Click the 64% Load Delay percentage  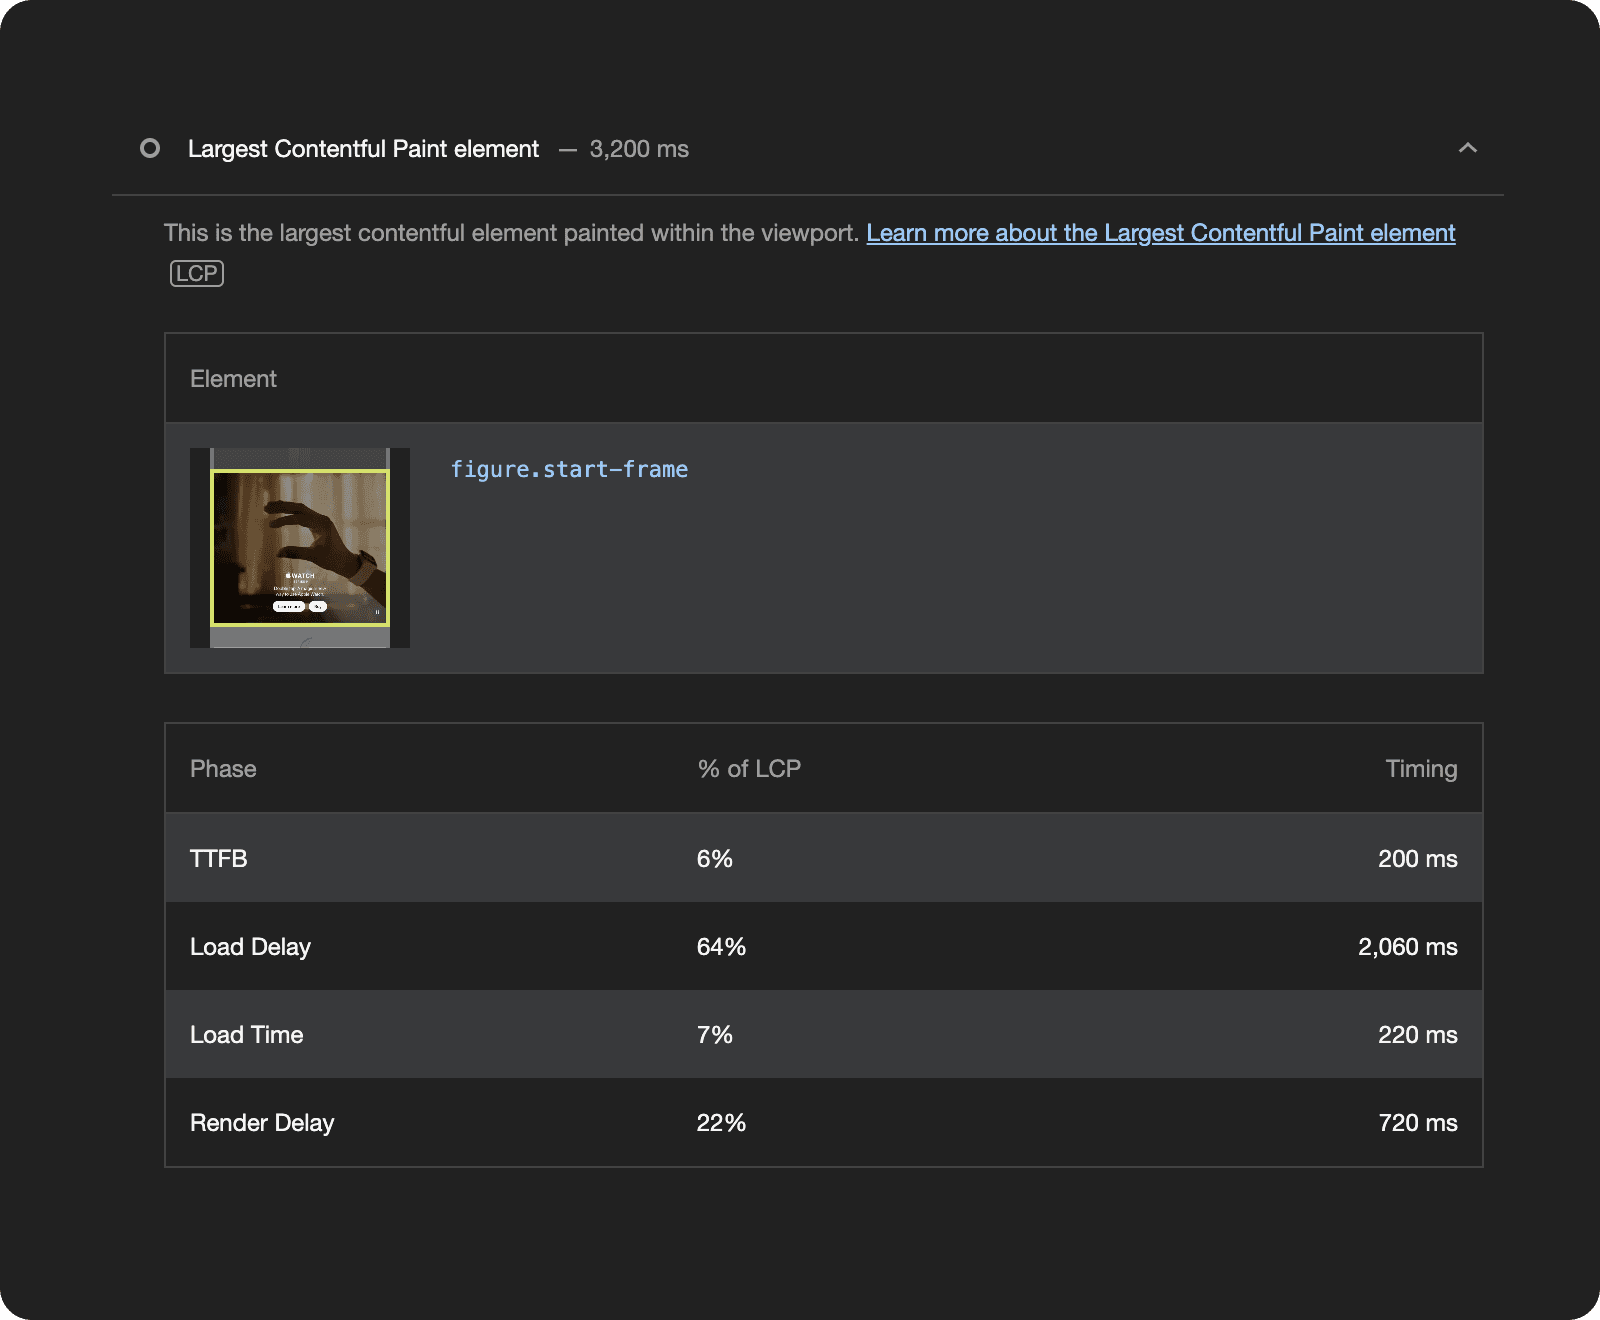pyautogui.click(x=721, y=947)
